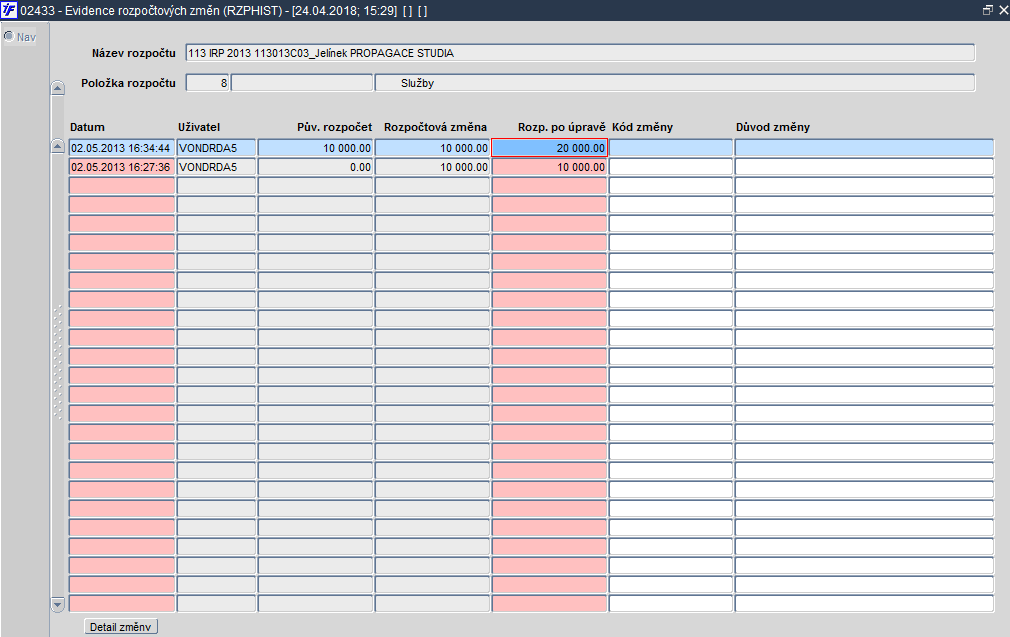1010x637 pixels.
Task: Click the Pův. rozpočet value 0.00
Action: pyautogui.click(x=315, y=167)
